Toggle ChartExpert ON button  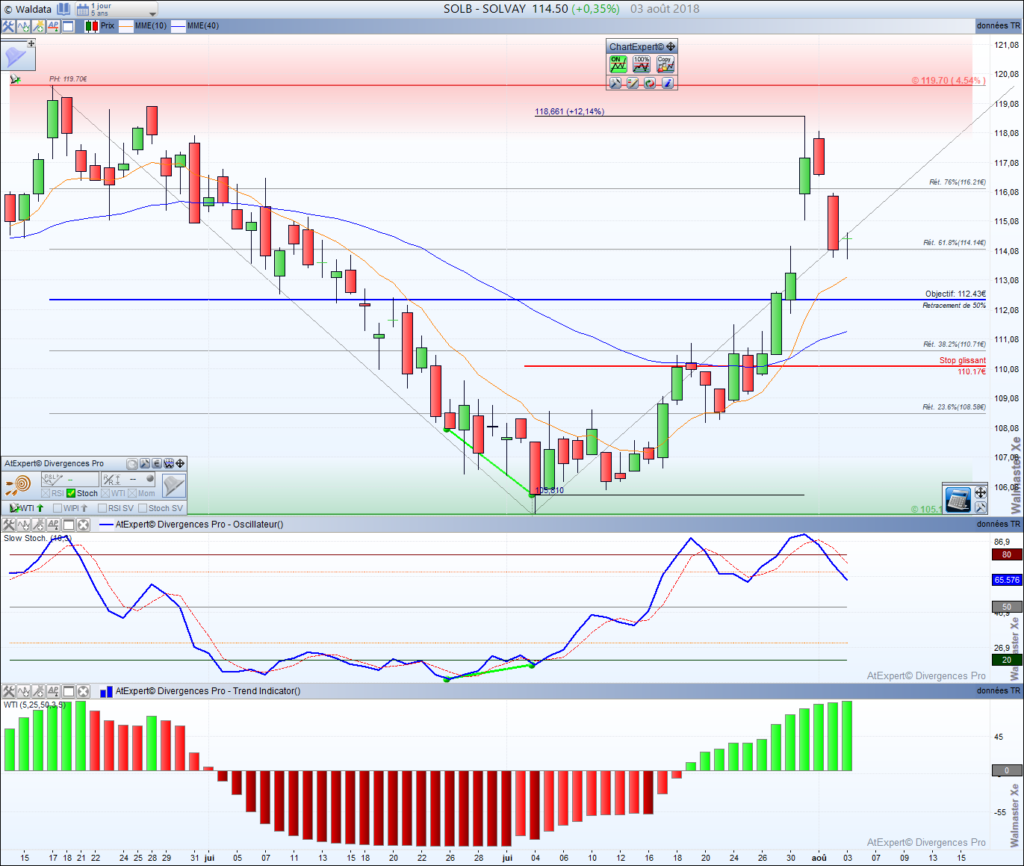click(618, 64)
